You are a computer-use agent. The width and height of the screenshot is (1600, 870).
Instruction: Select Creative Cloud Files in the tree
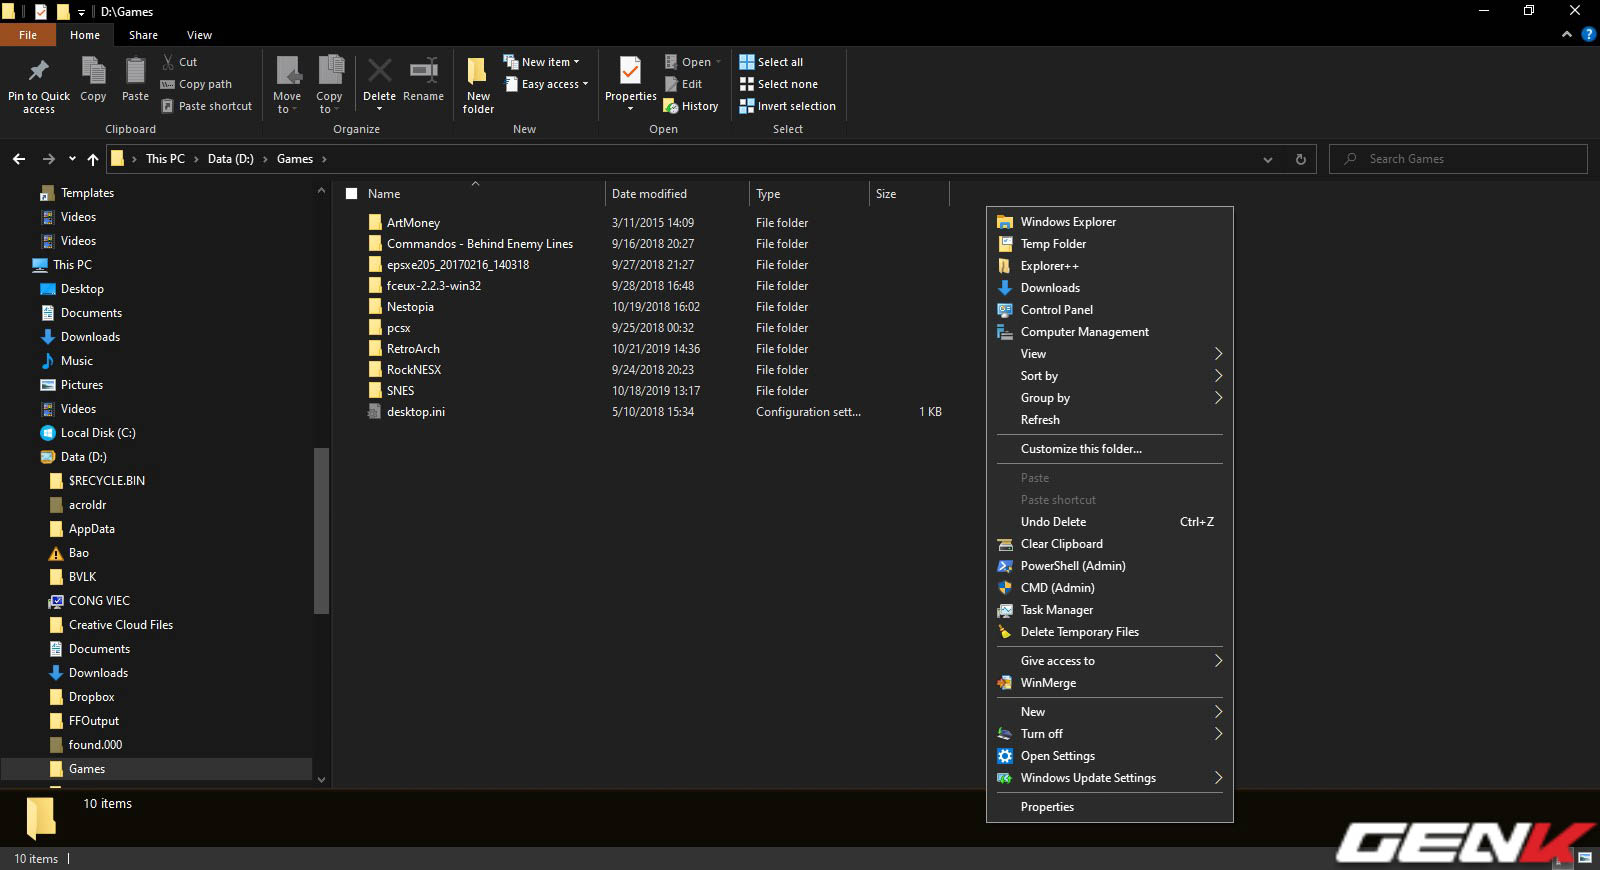coord(121,625)
